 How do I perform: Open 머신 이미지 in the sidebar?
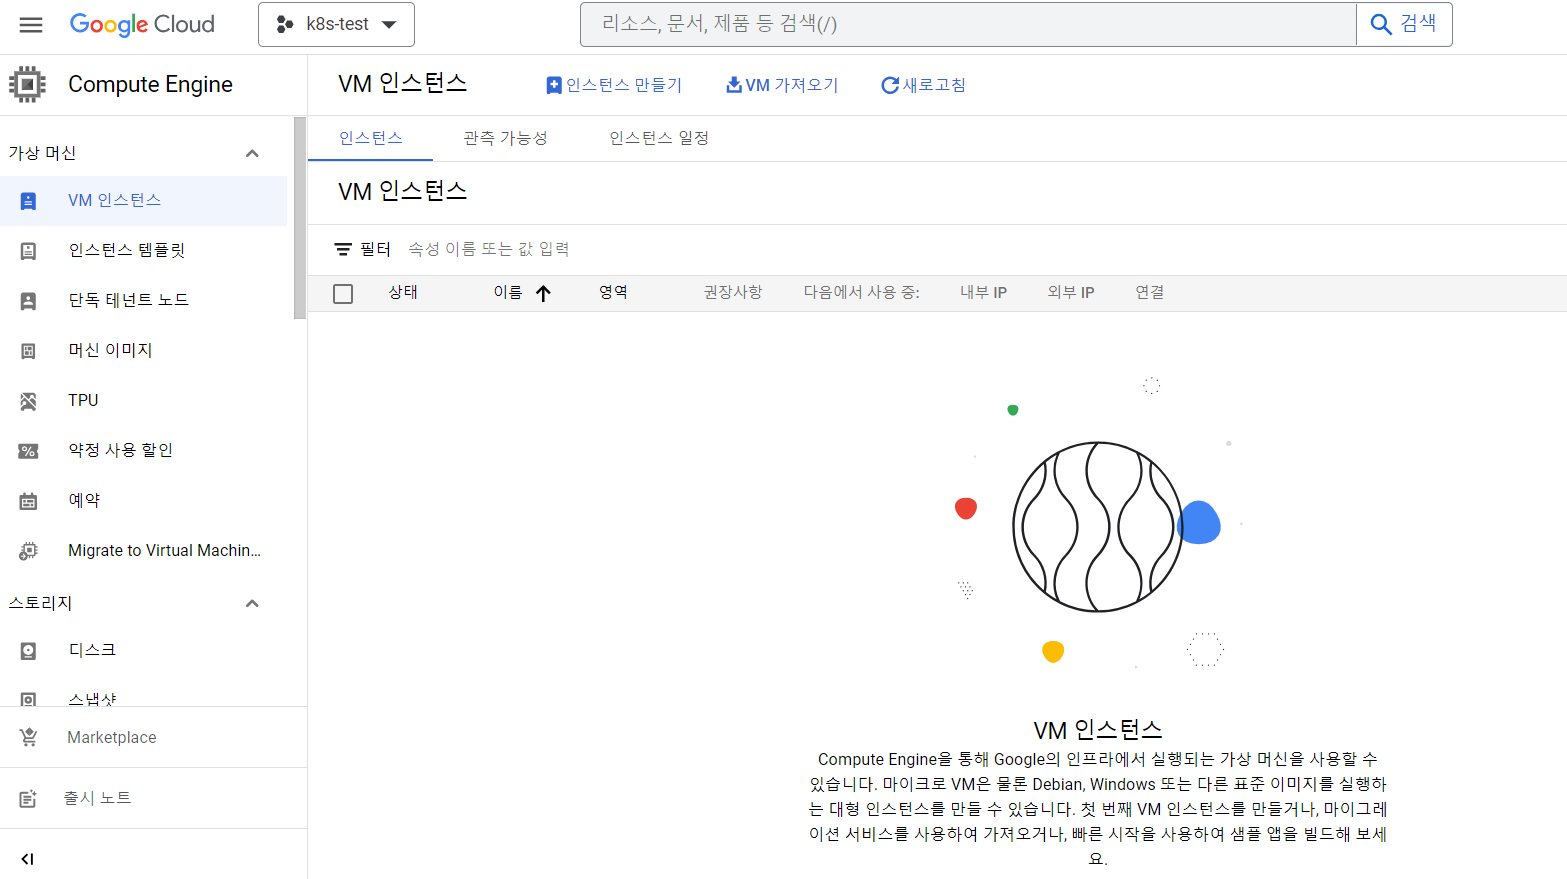(x=144, y=351)
